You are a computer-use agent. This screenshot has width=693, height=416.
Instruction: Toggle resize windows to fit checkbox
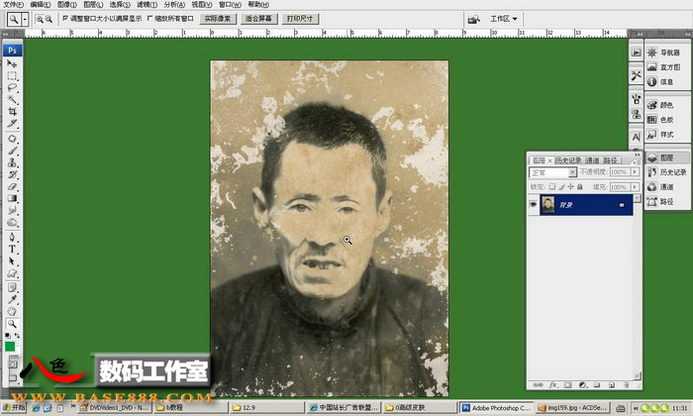click(x=66, y=18)
